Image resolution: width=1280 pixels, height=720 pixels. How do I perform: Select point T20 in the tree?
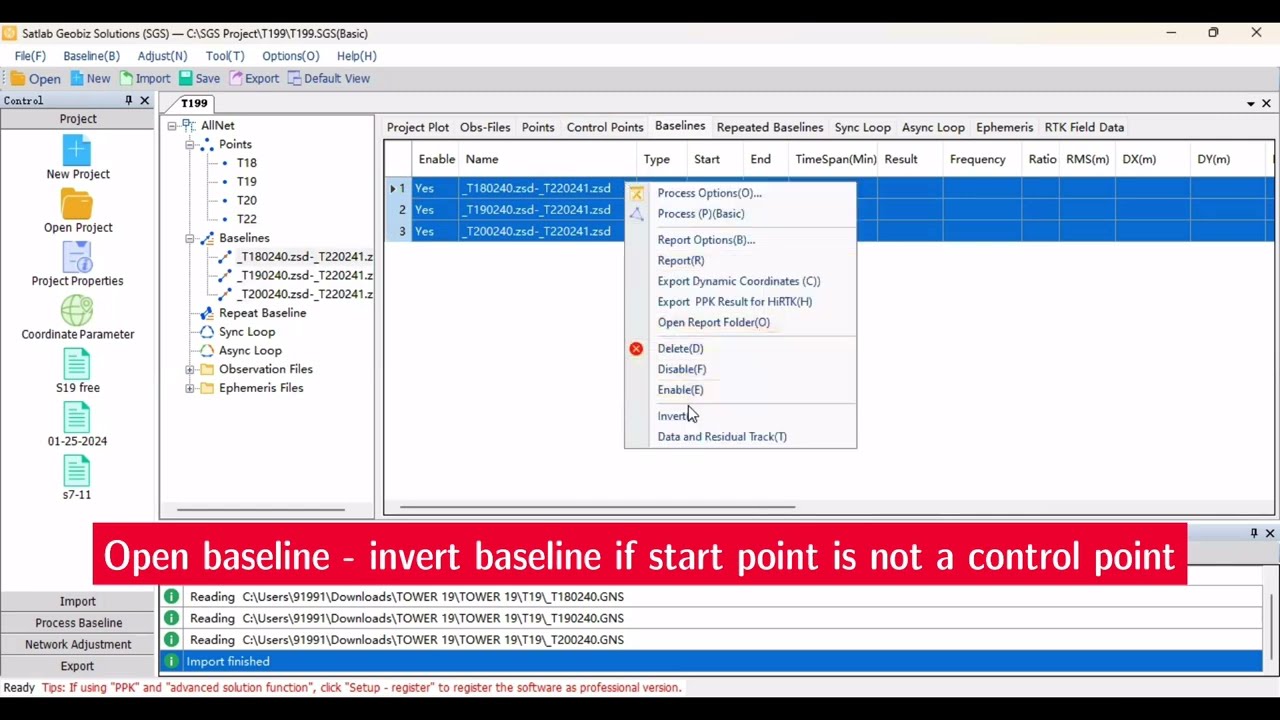[x=246, y=201]
